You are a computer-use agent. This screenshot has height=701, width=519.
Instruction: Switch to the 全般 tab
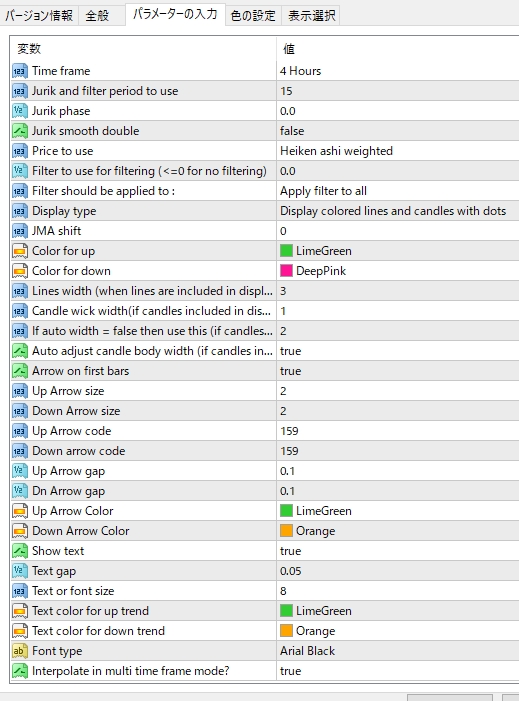[102, 16]
